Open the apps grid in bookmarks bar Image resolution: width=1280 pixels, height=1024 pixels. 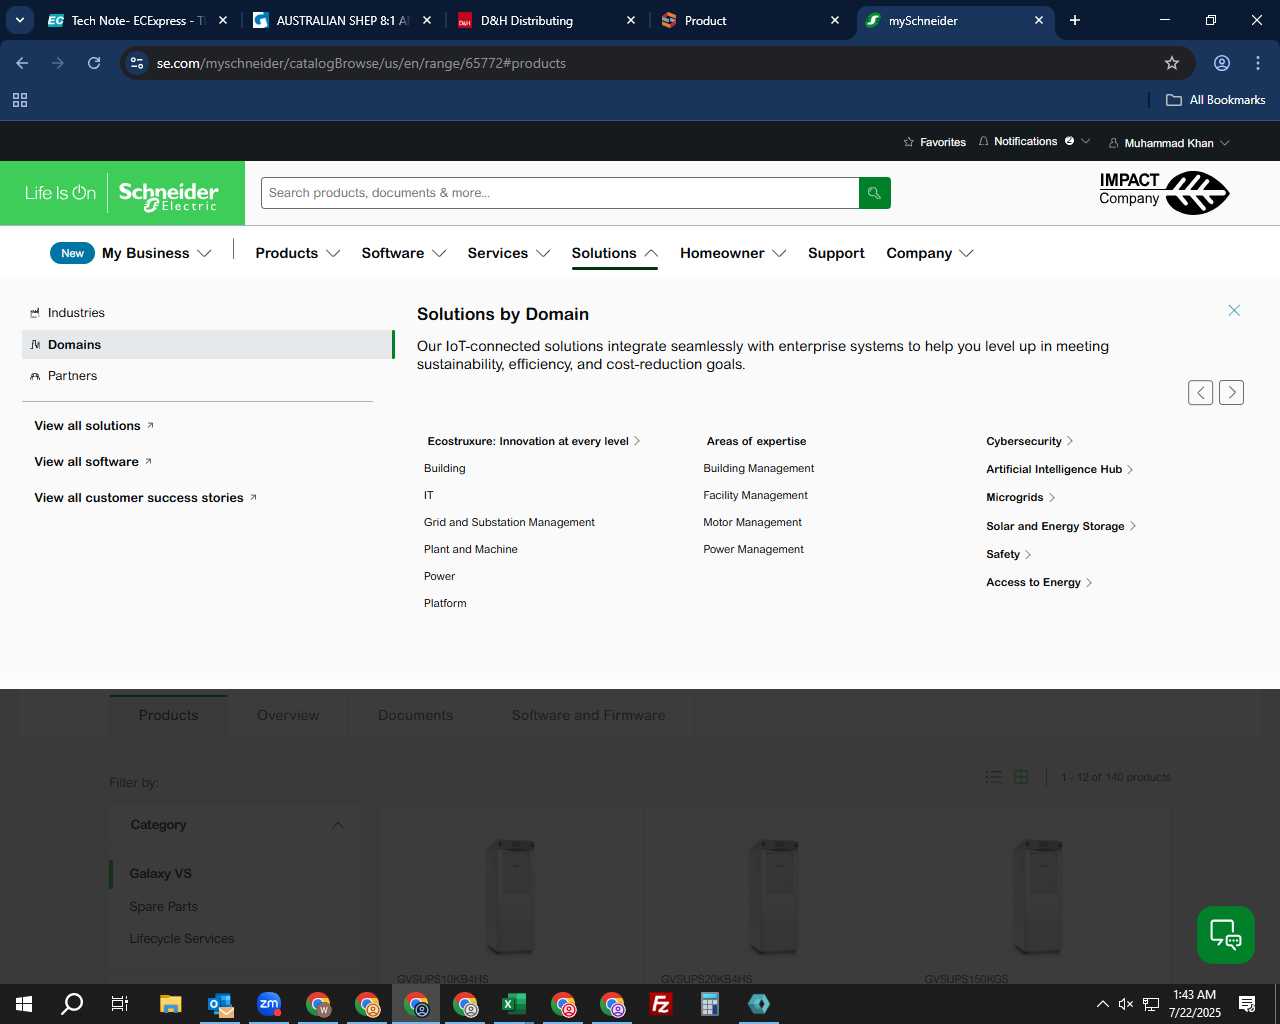[20, 100]
